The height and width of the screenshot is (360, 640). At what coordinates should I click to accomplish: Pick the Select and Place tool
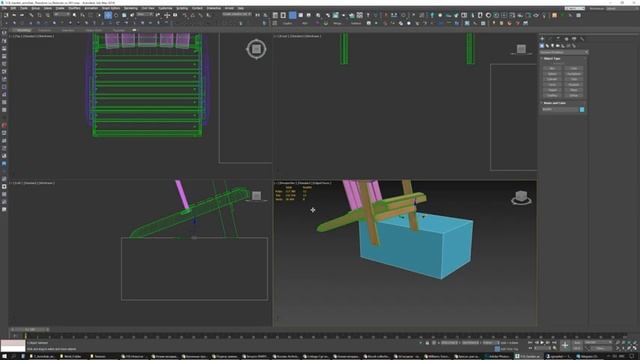coord(132,15)
